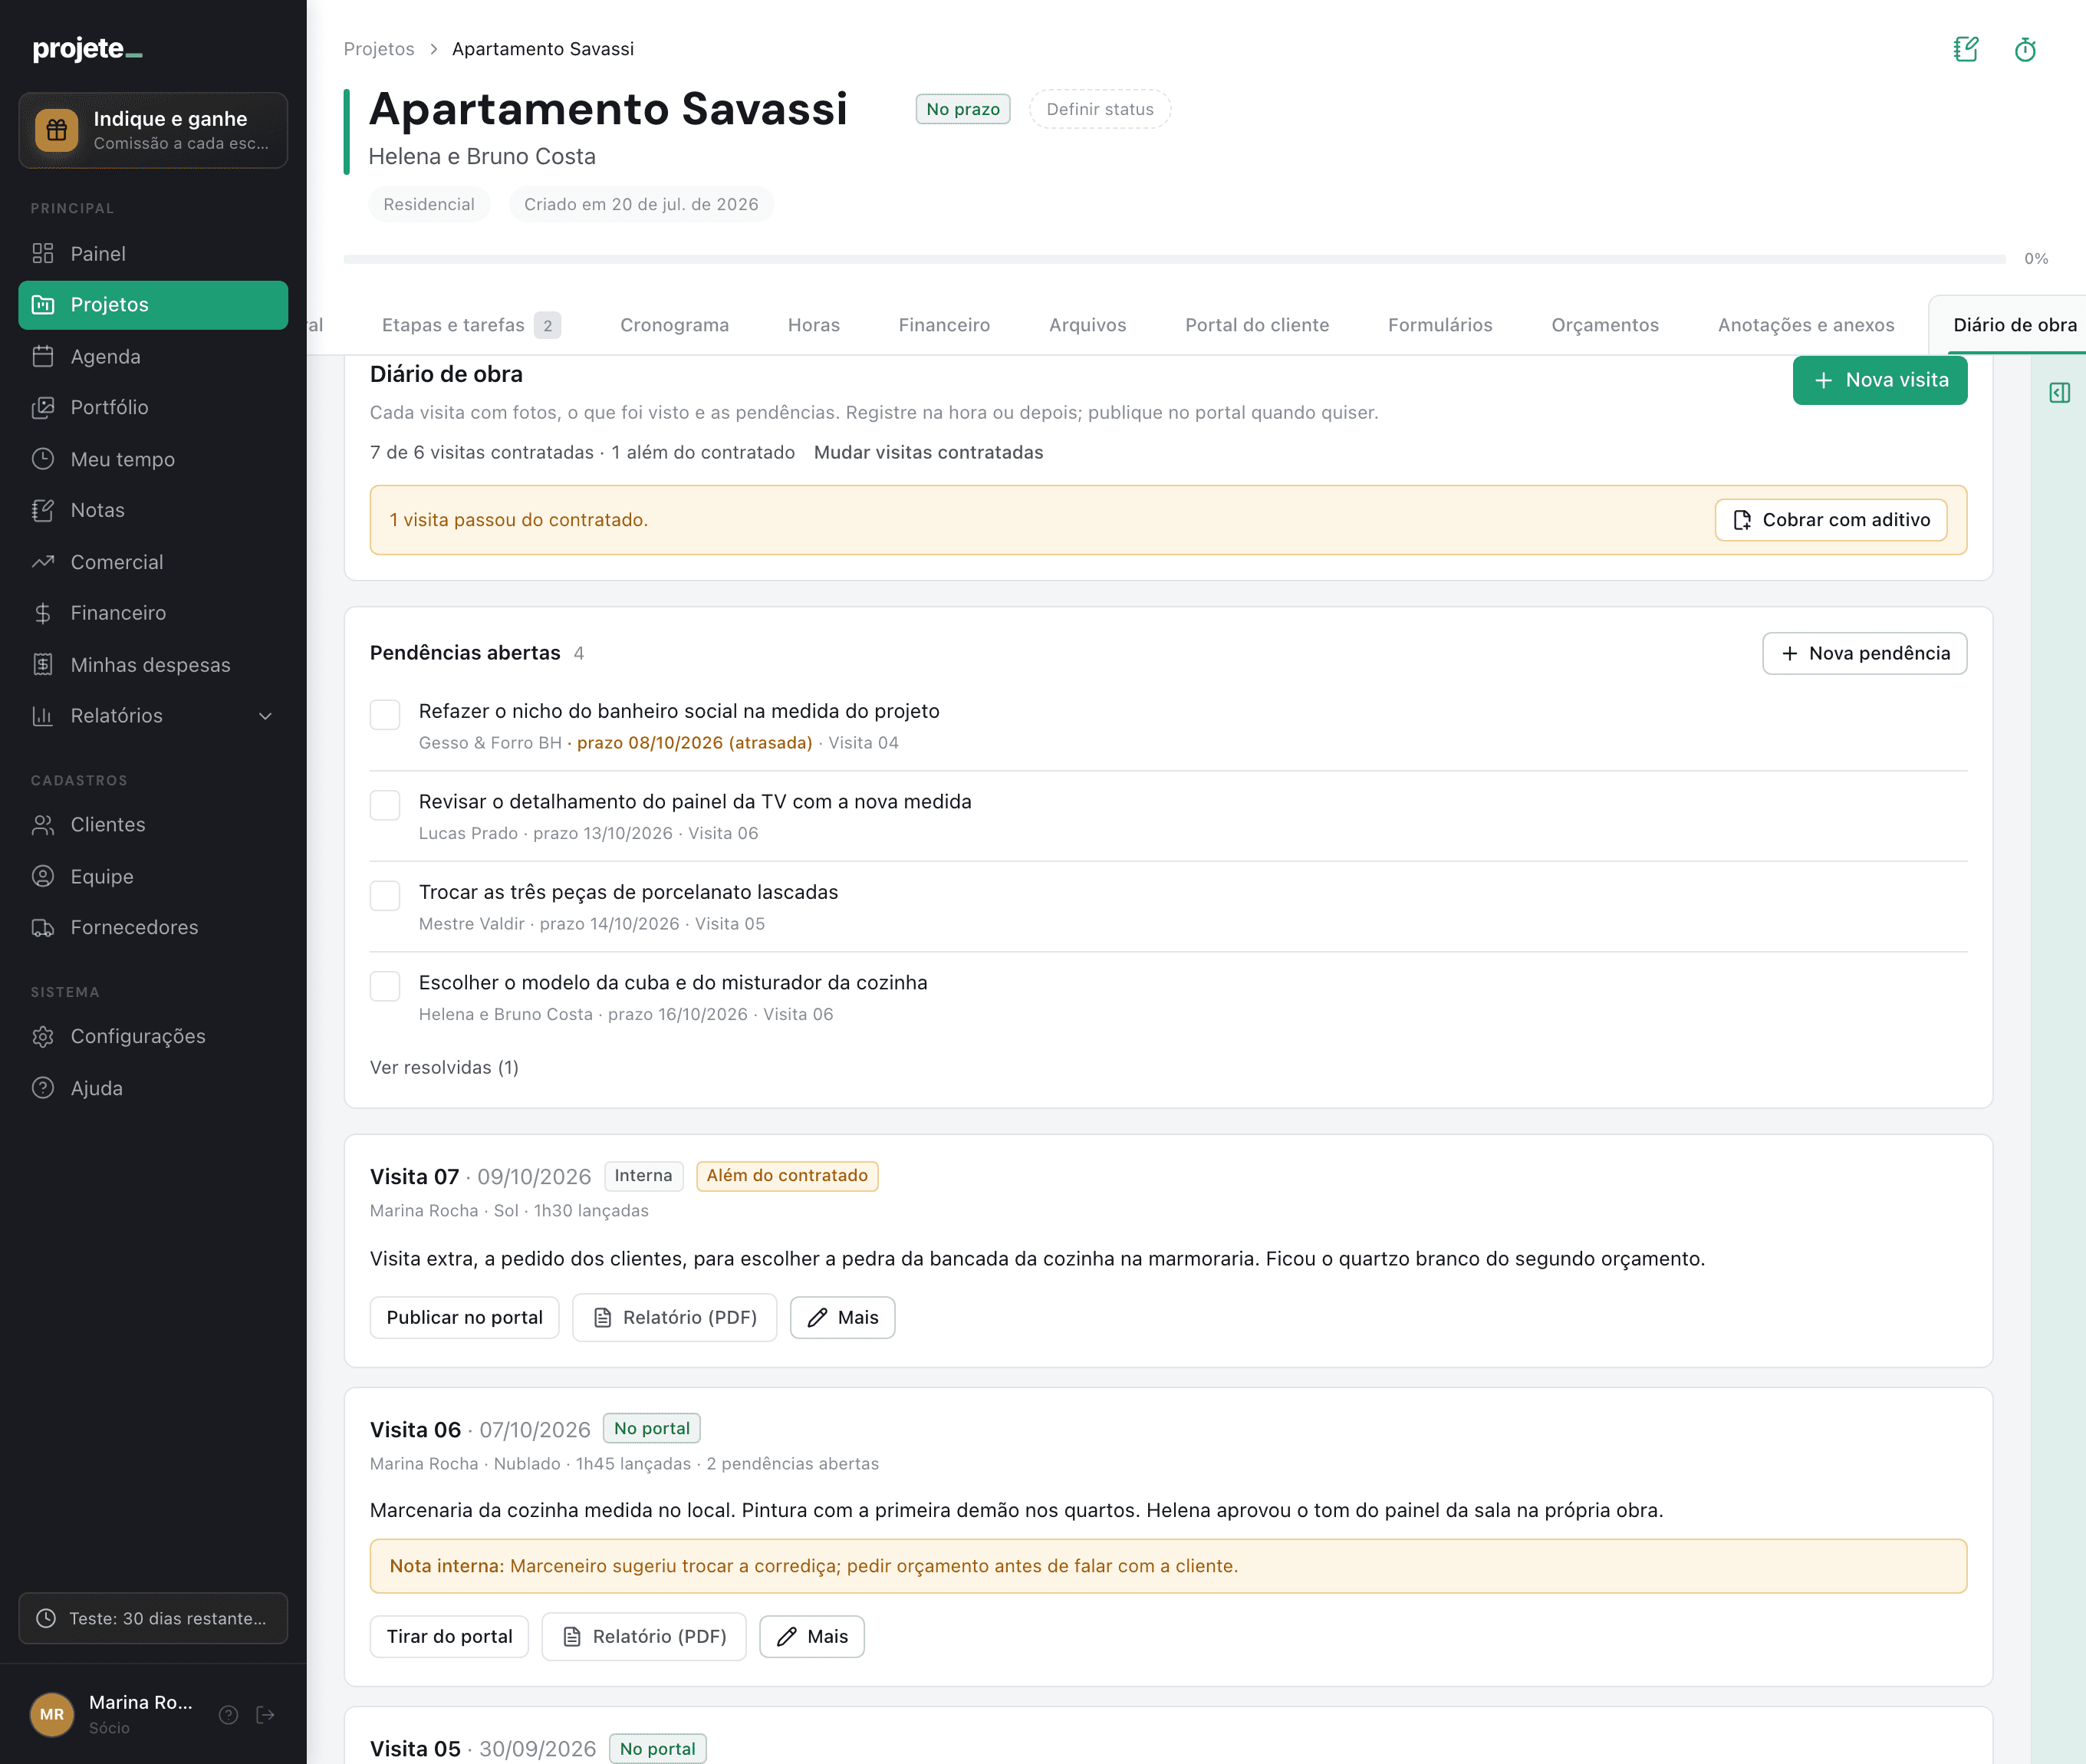Open Configurações gear item

(153, 1036)
